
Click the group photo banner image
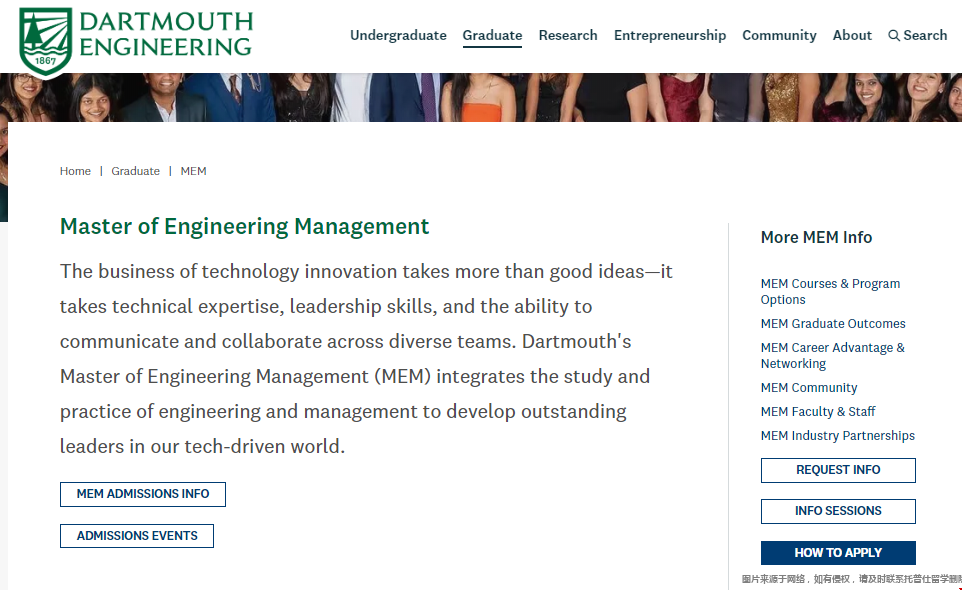point(481,98)
